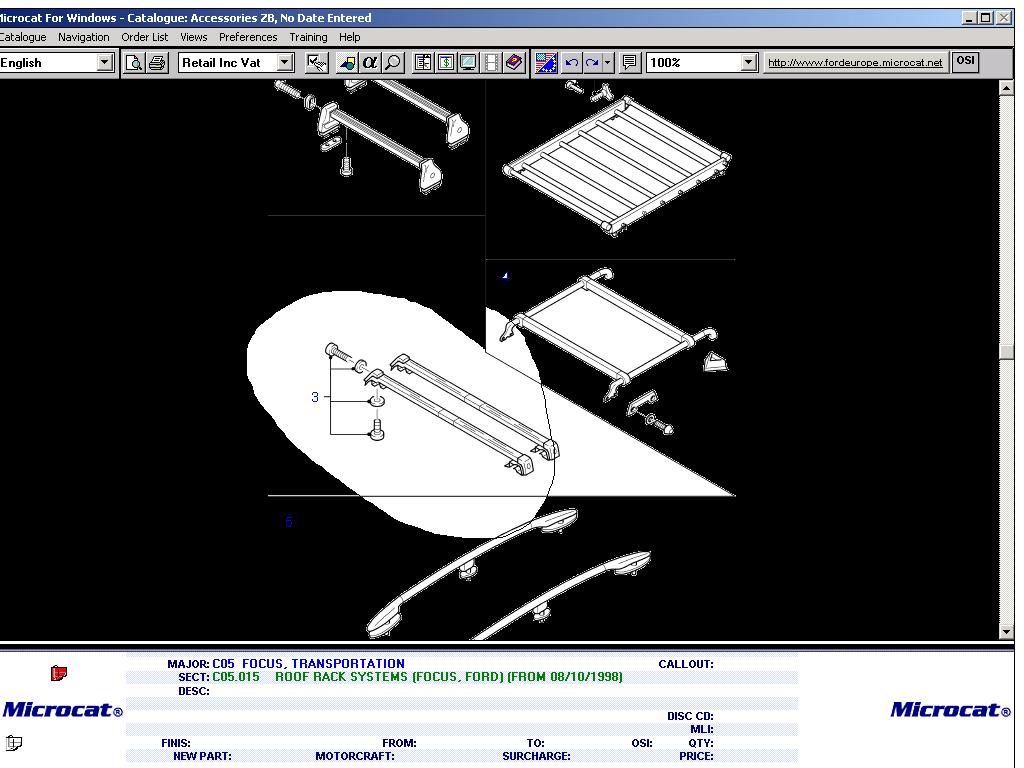Click the print preview icon

[x=135, y=63]
